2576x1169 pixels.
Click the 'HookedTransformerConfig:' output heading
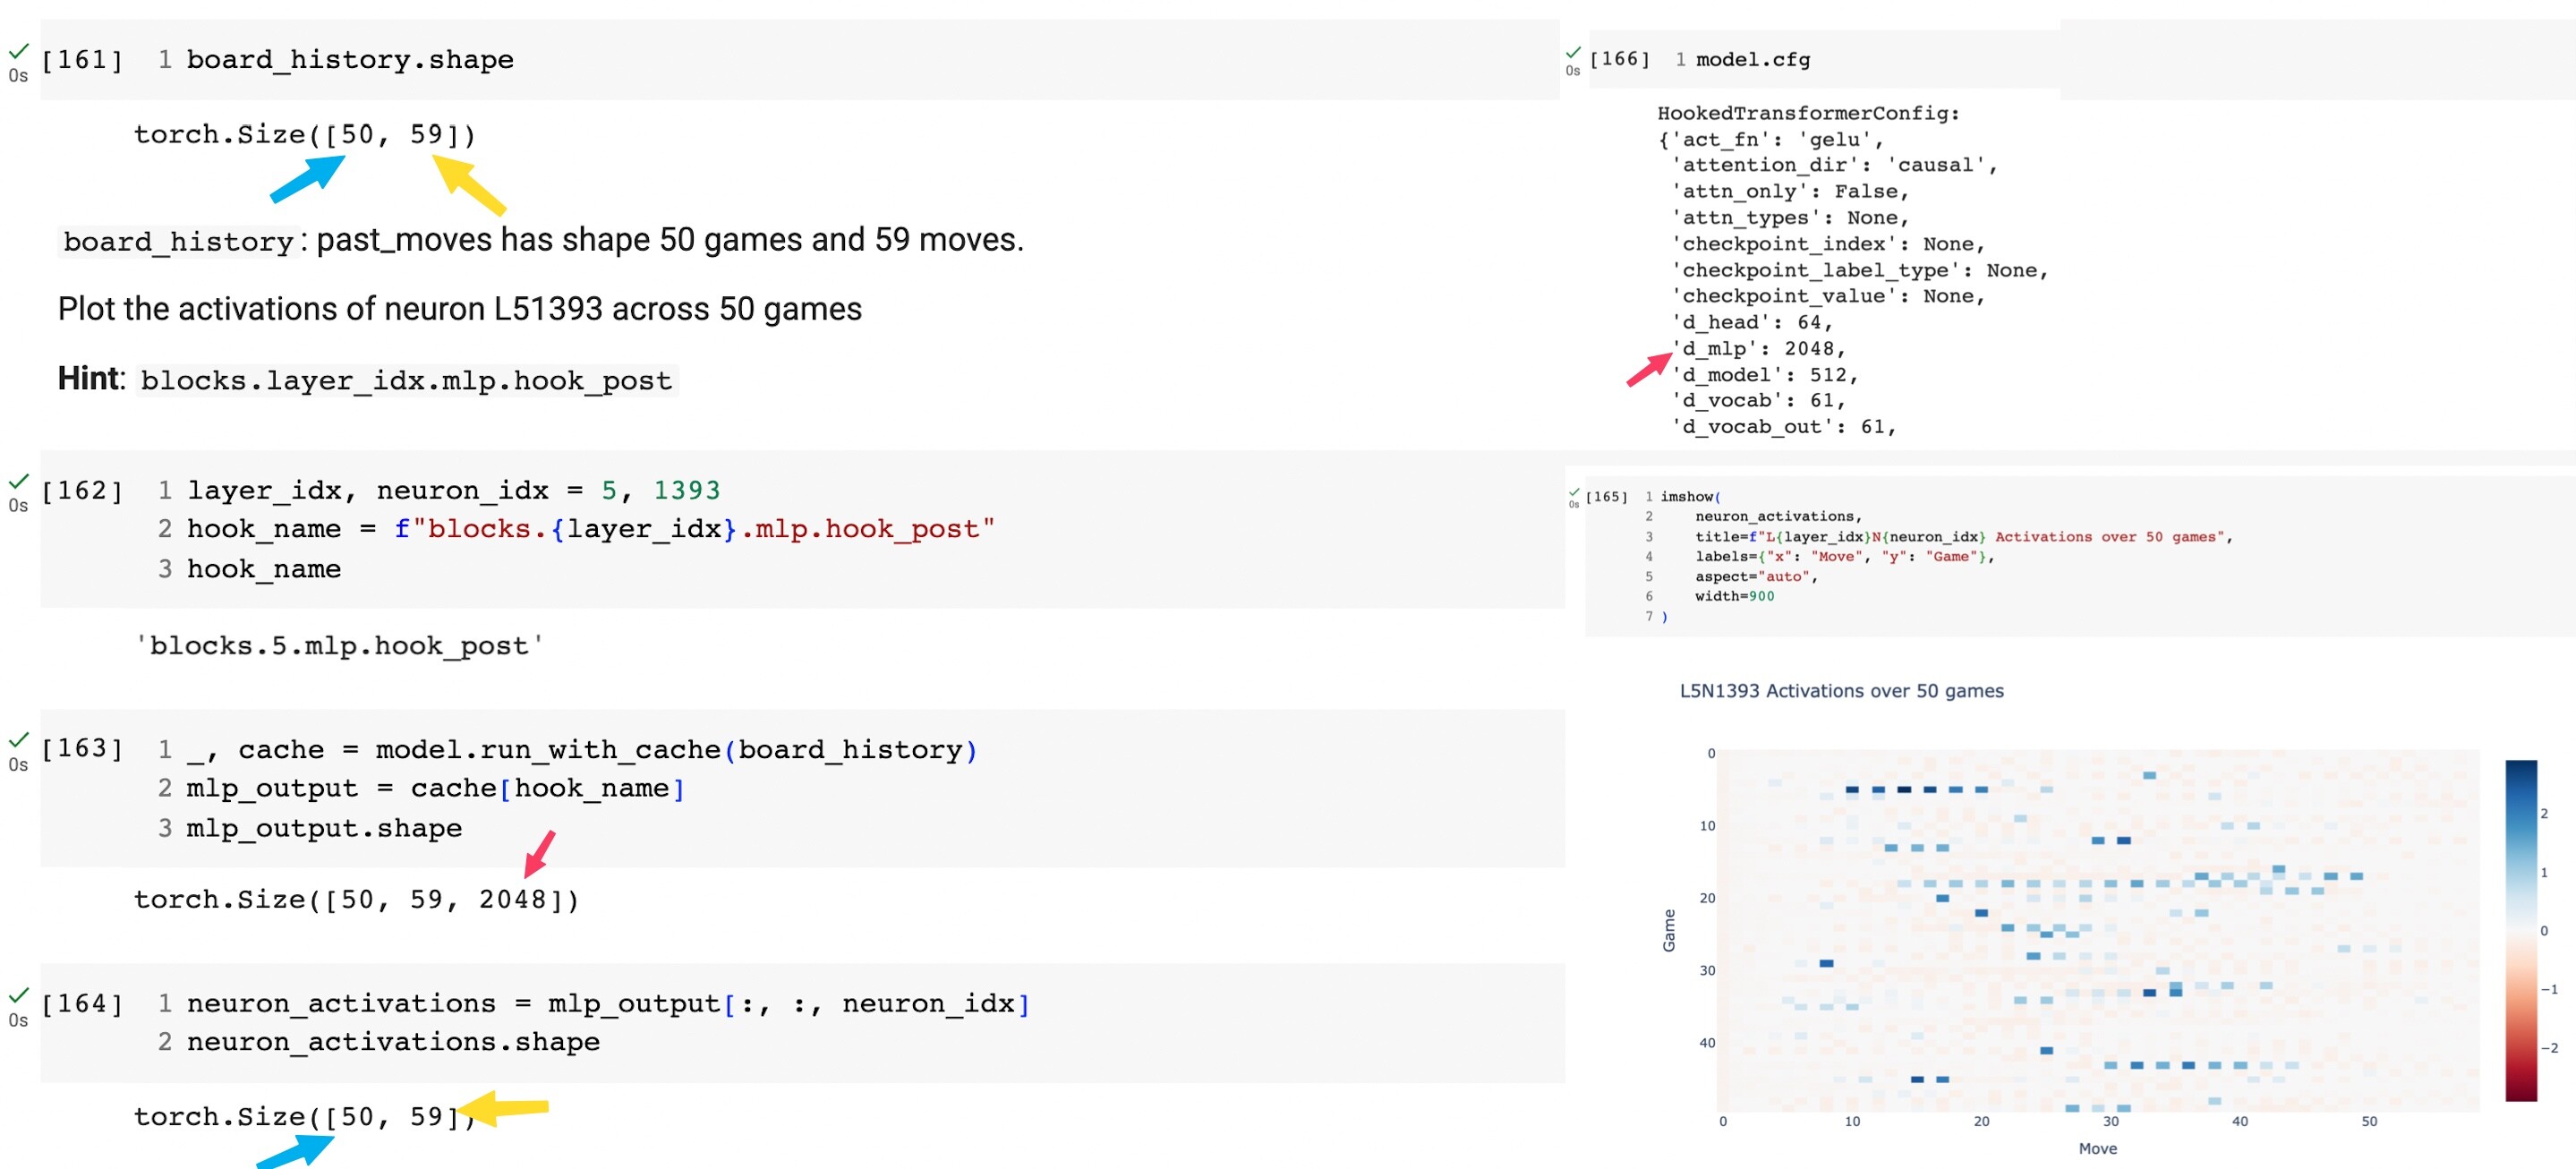[1808, 114]
